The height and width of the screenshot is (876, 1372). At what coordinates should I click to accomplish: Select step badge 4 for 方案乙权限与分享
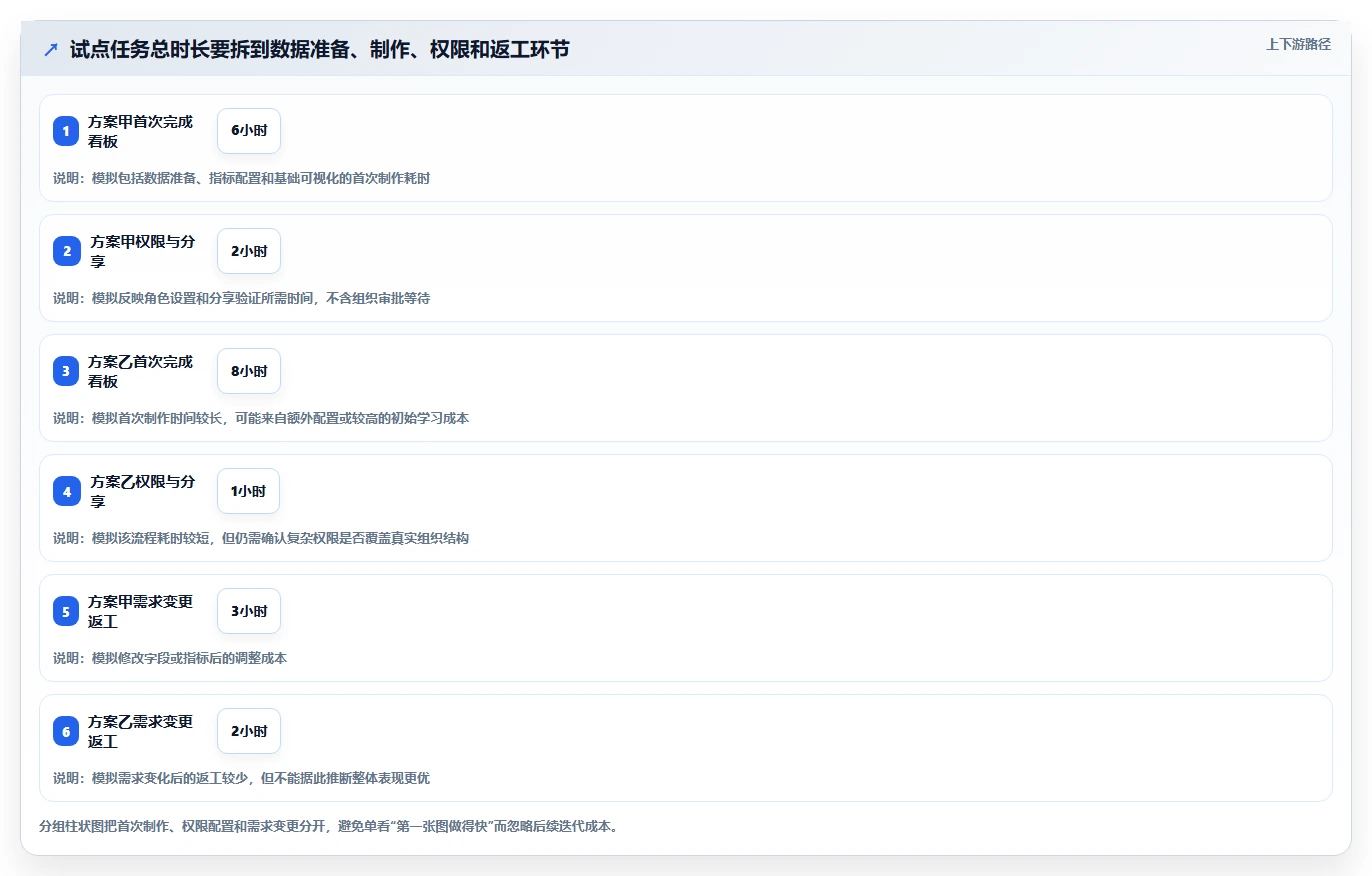click(67, 491)
